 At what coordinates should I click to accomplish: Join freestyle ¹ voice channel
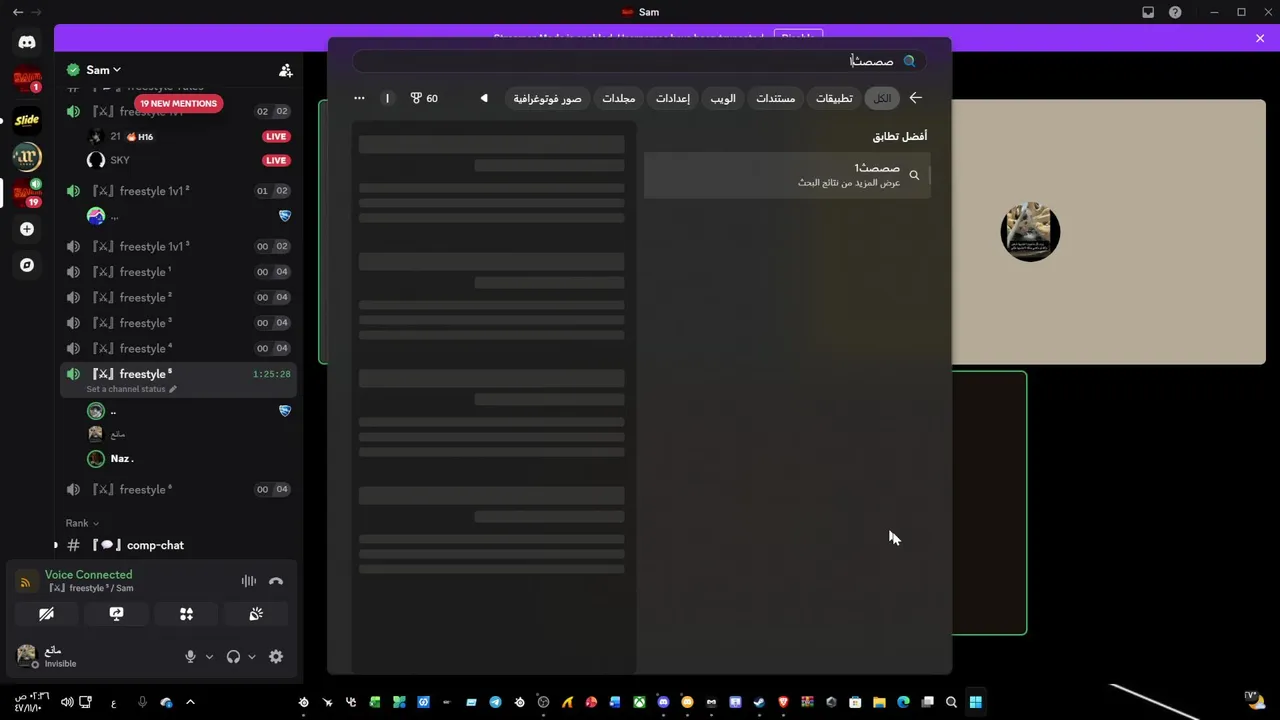pyautogui.click(x=178, y=272)
